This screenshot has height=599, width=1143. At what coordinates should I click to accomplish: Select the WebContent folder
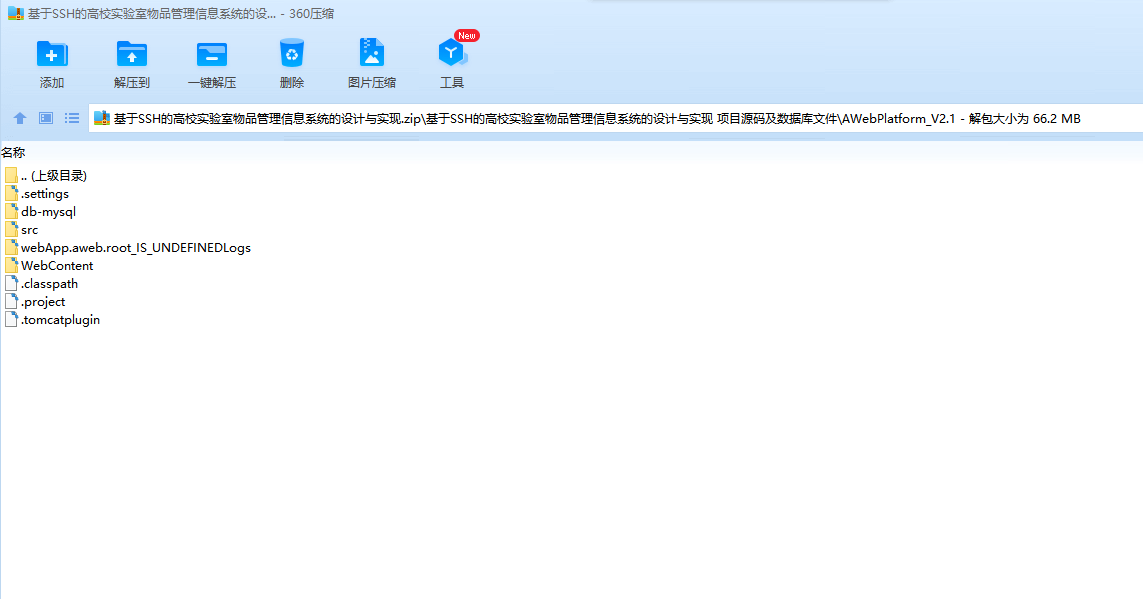point(49,266)
